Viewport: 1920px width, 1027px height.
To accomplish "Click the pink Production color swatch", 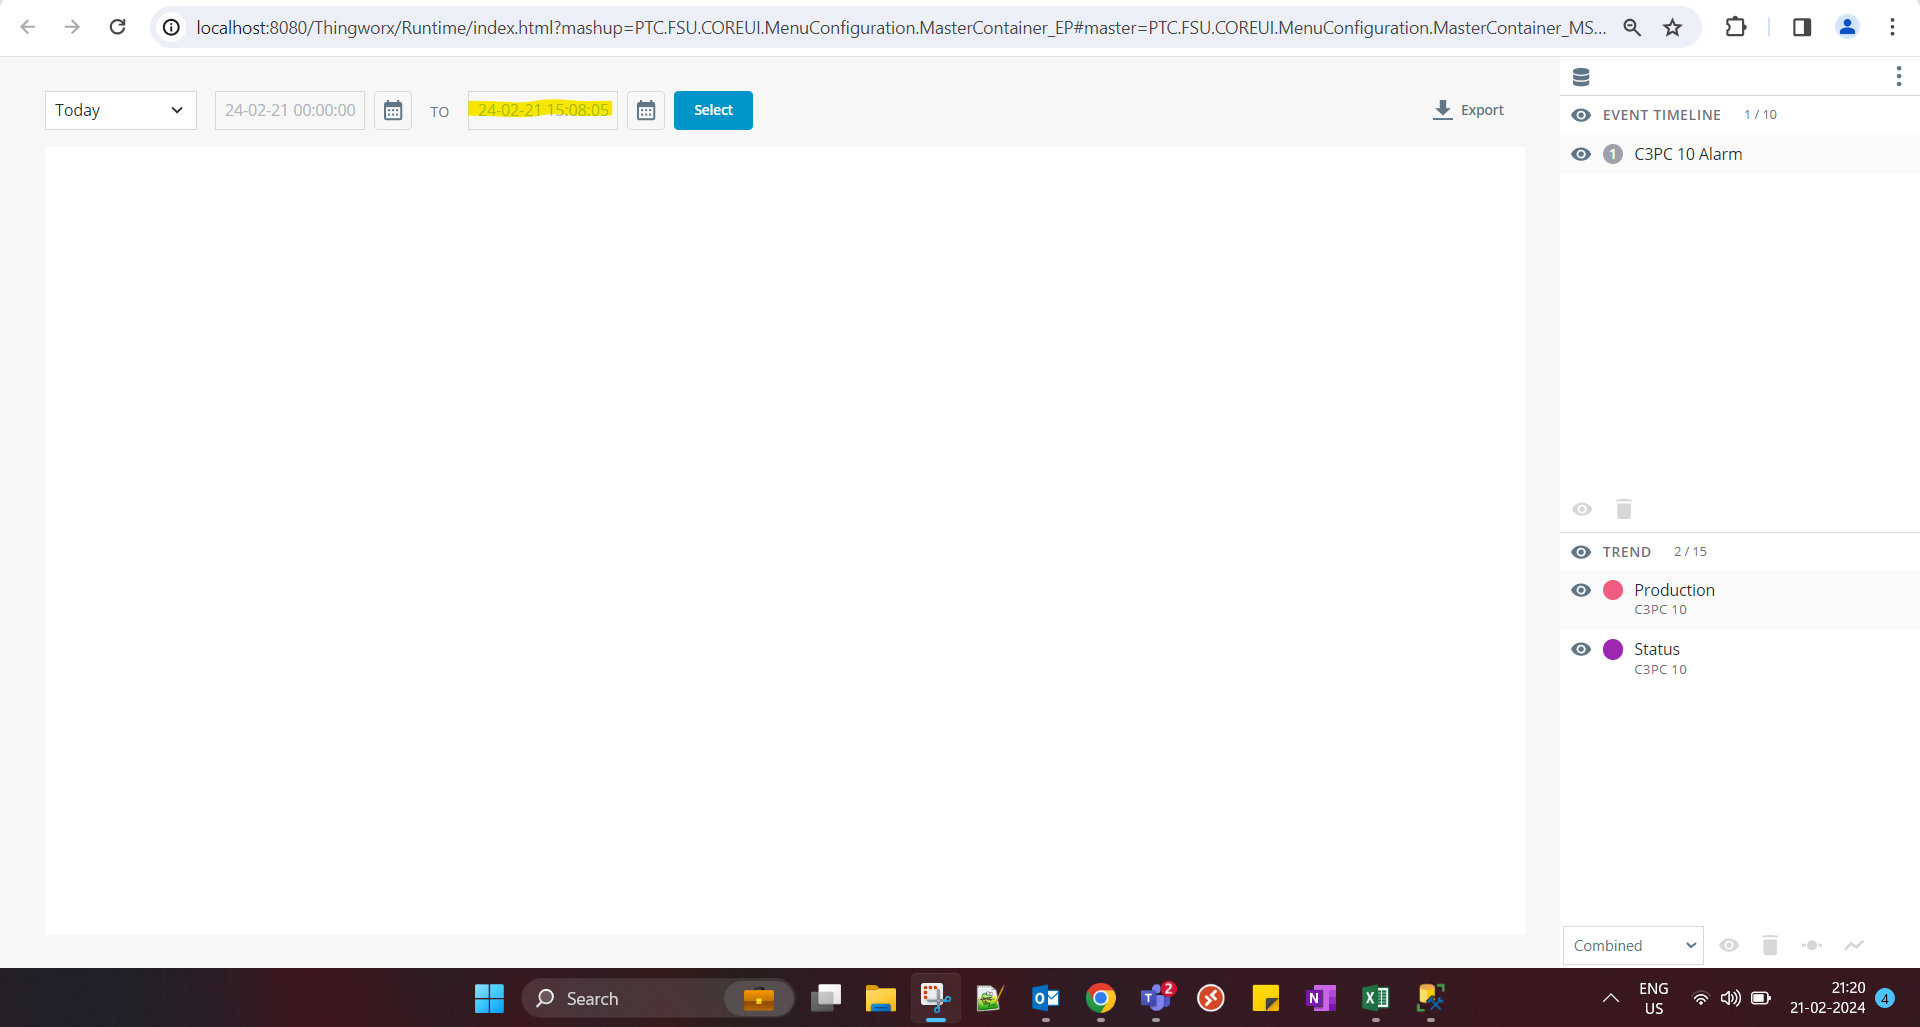I will coord(1614,591).
